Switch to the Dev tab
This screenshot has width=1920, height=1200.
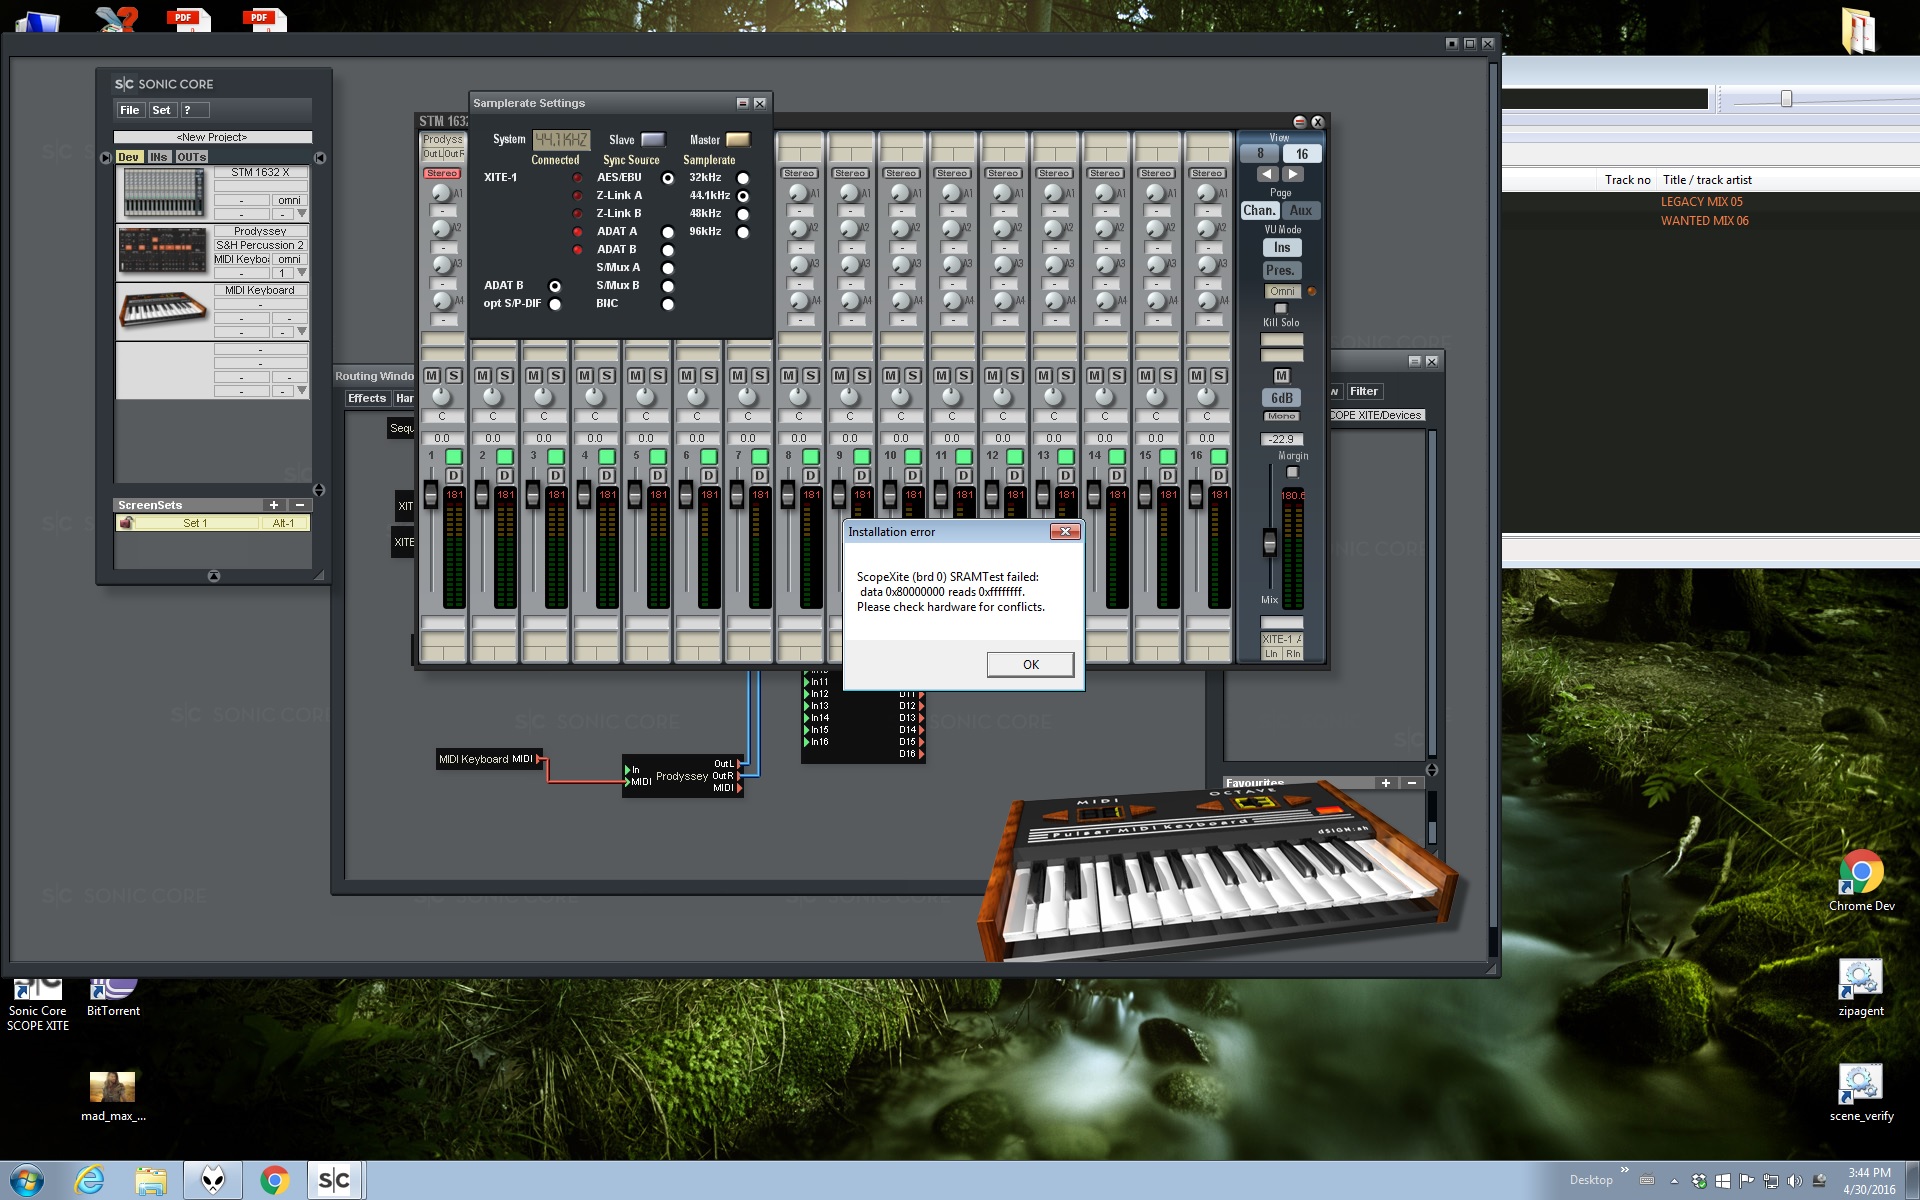click(x=129, y=157)
